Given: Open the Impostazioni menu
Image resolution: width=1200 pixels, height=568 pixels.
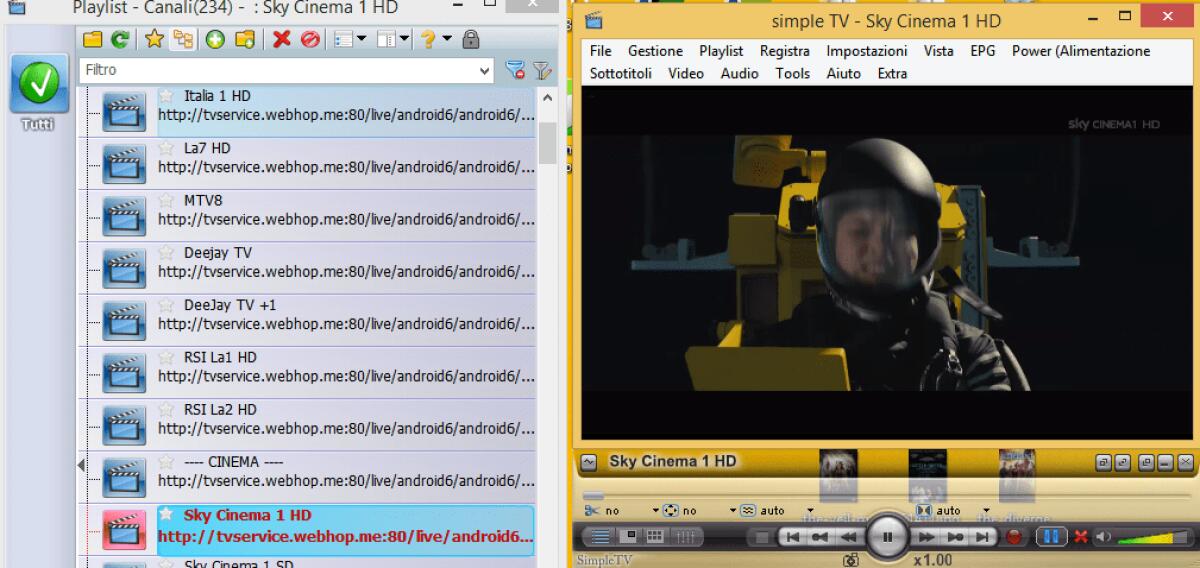Looking at the screenshot, I should (x=867, y=51).
